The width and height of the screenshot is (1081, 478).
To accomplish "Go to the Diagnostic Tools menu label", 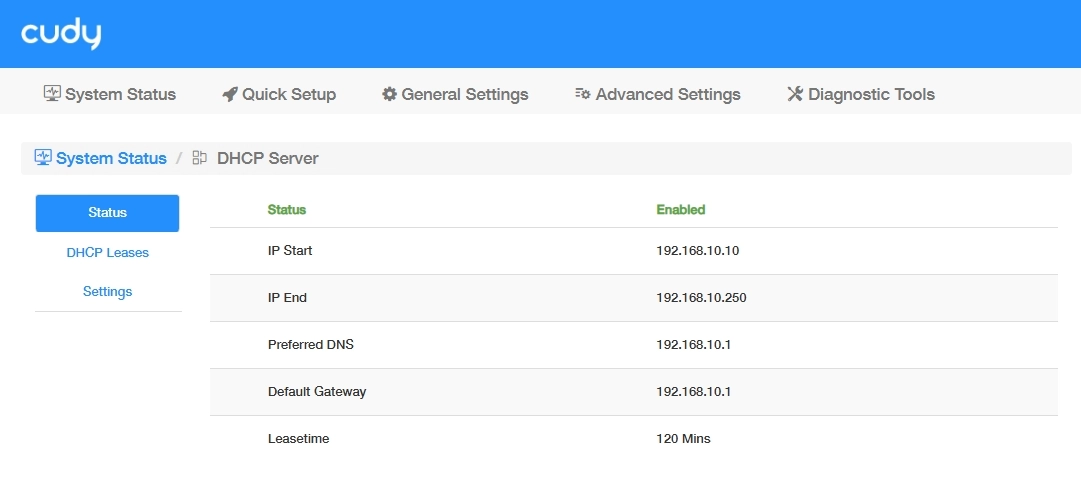I will coord(871,94).
